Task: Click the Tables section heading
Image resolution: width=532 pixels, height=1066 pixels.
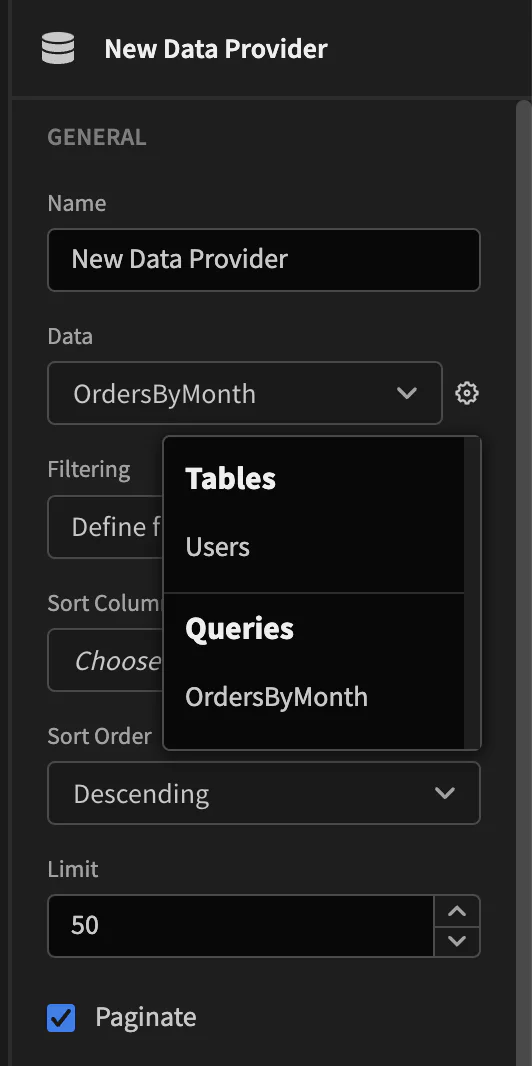Action: pyautogui.click(x=230, y=479)
